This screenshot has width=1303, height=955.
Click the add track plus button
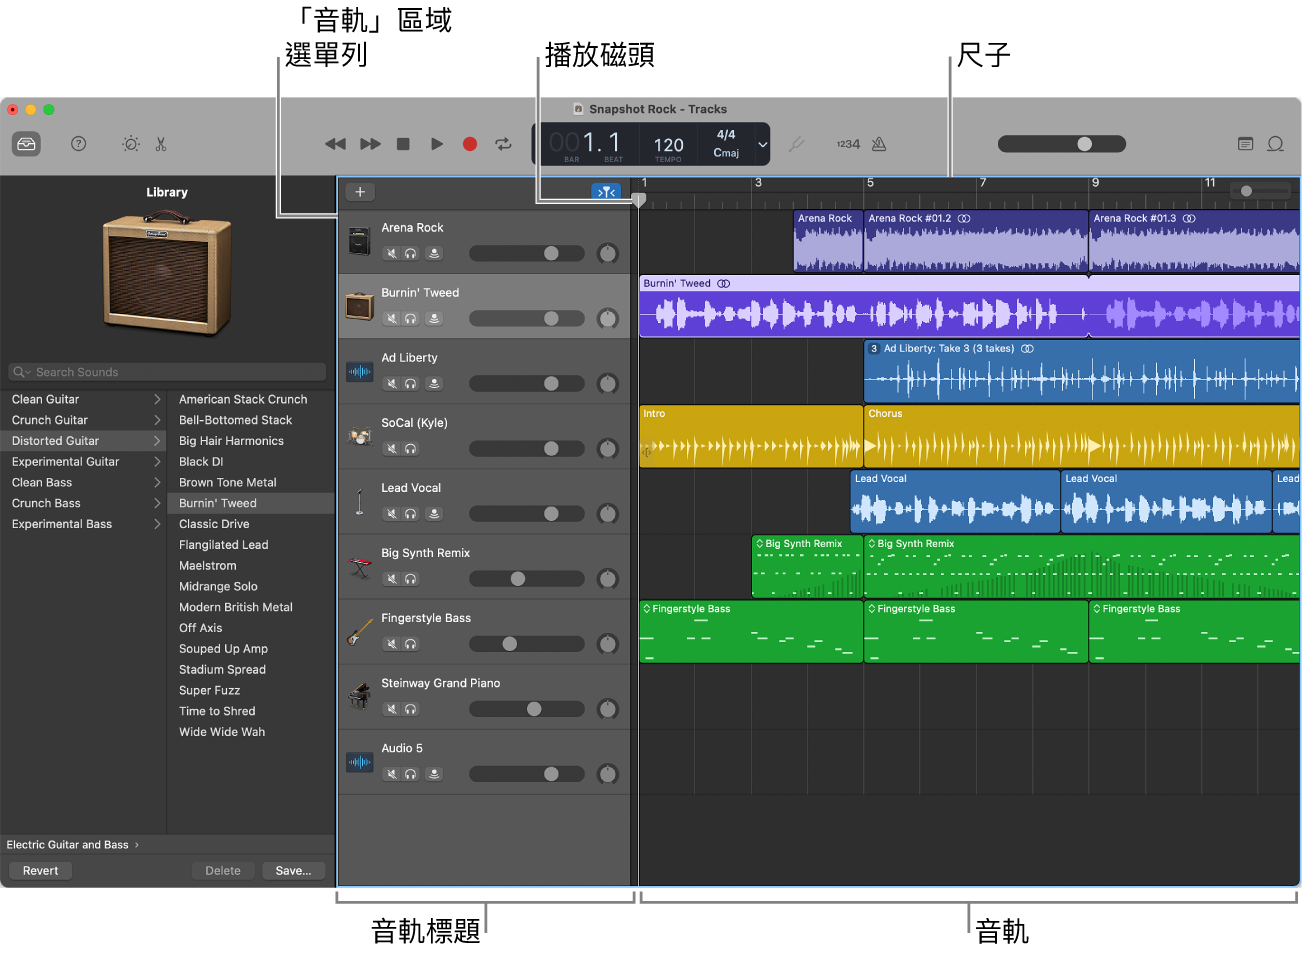point(360,192)
